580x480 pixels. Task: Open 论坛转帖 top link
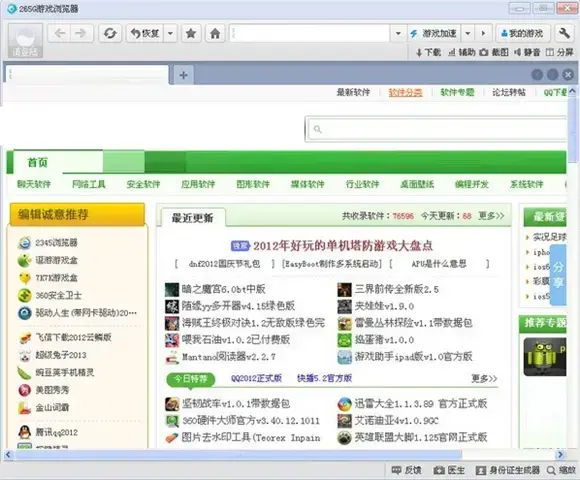(509, 92)
